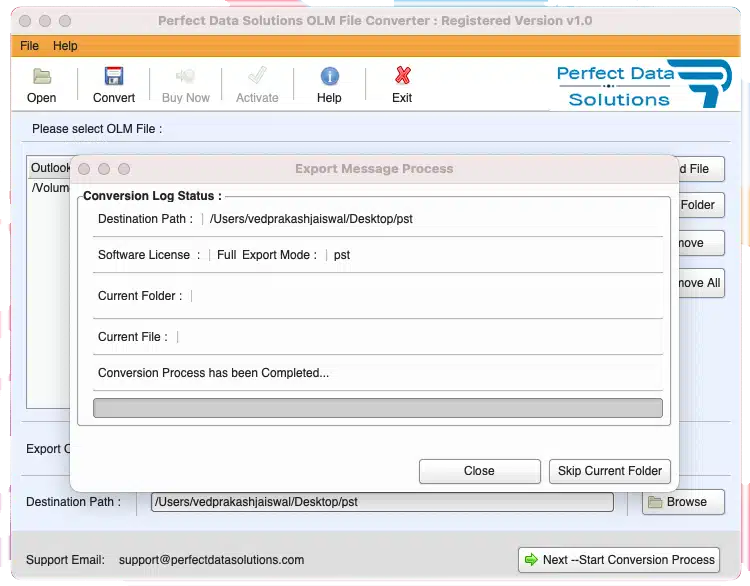Click the 'Software License :' label
Image resolution: width=750 pixels, height=586 pixels.
tap(149, 255)
